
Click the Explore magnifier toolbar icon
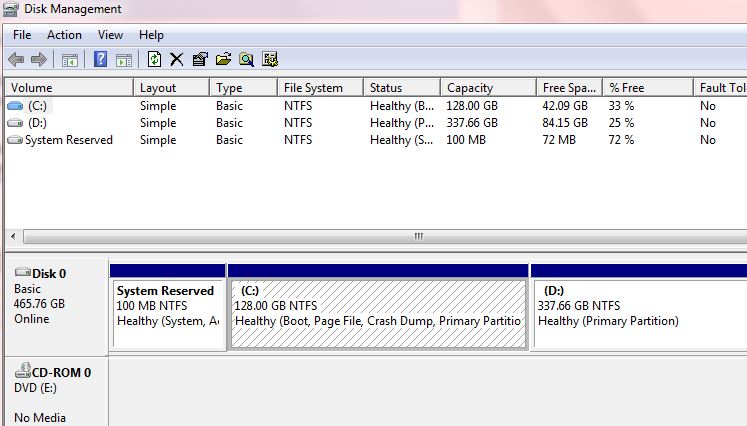point(246,60)
